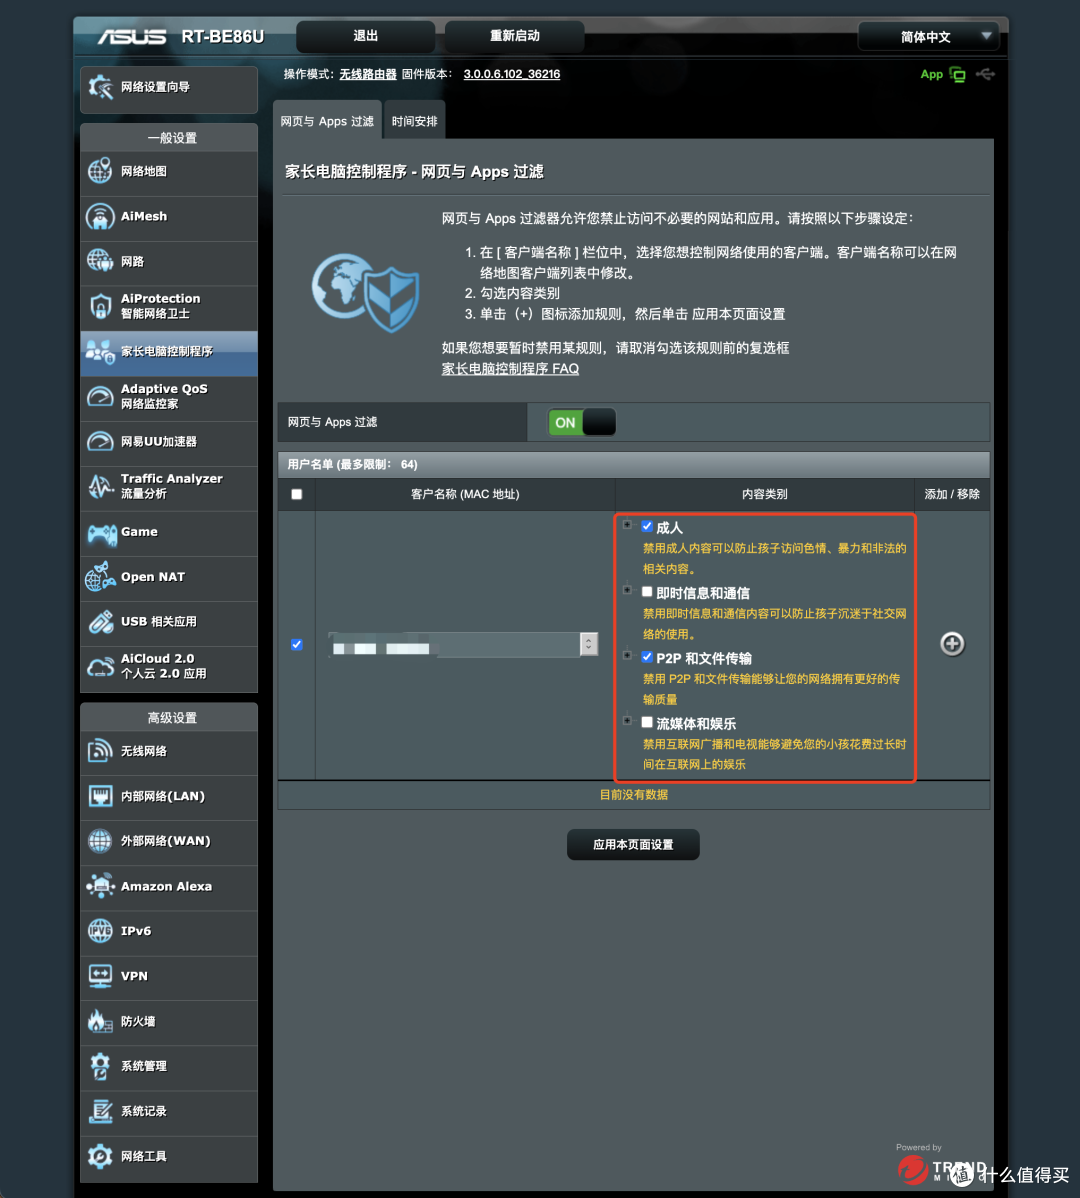
Task: Click the 家长电脑控制程序 people icon
Action: coord(100,351)
